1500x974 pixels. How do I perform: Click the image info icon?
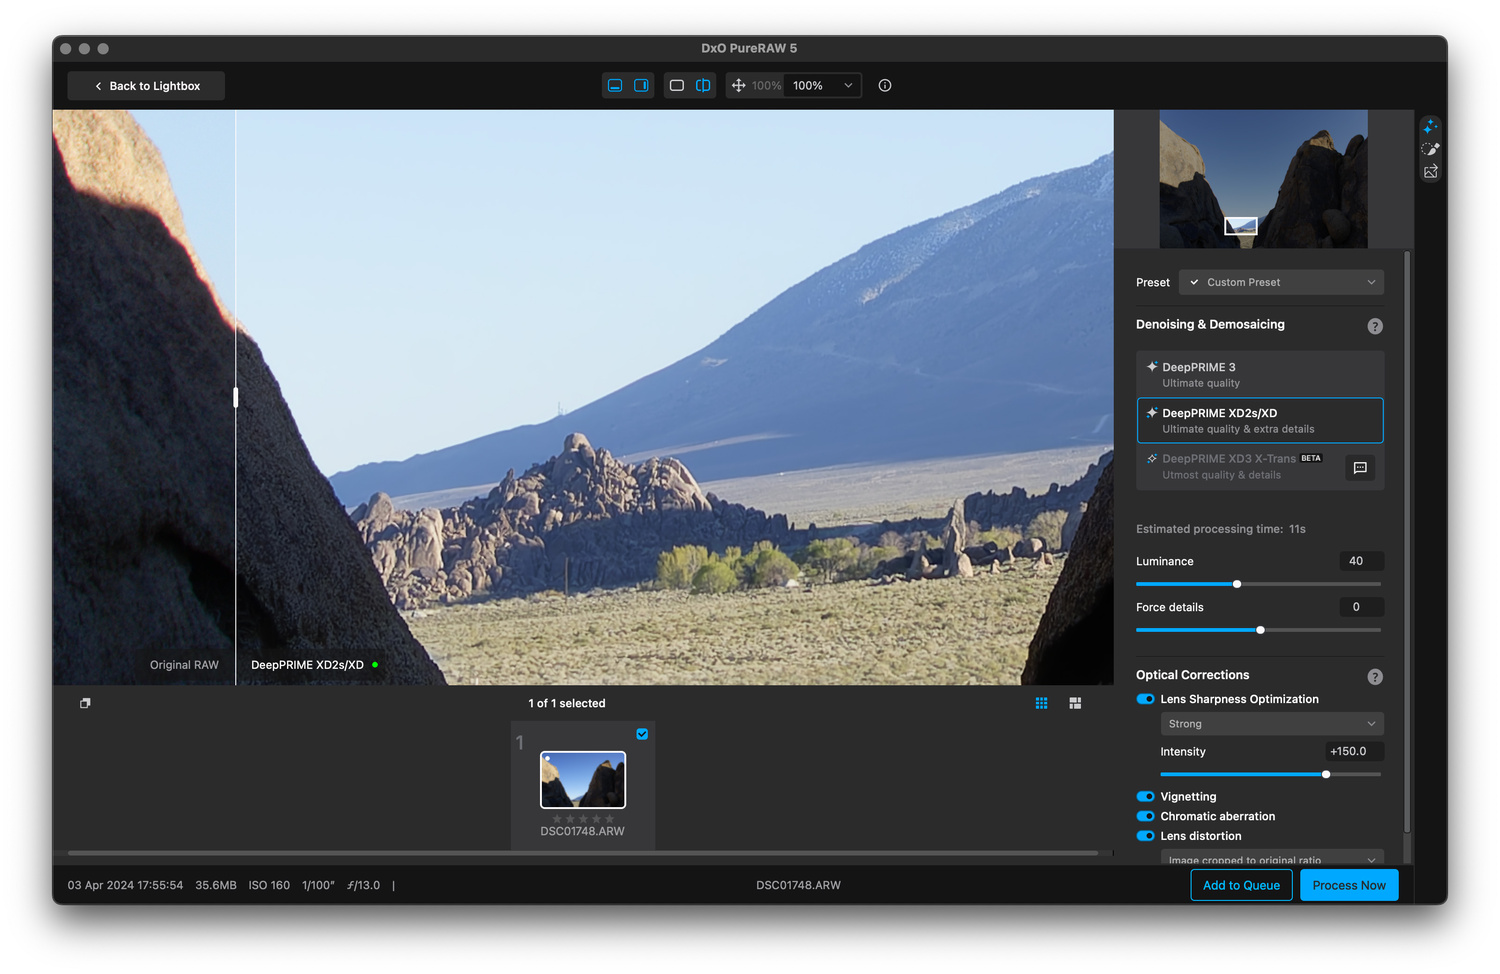click(x=885, y=86)
